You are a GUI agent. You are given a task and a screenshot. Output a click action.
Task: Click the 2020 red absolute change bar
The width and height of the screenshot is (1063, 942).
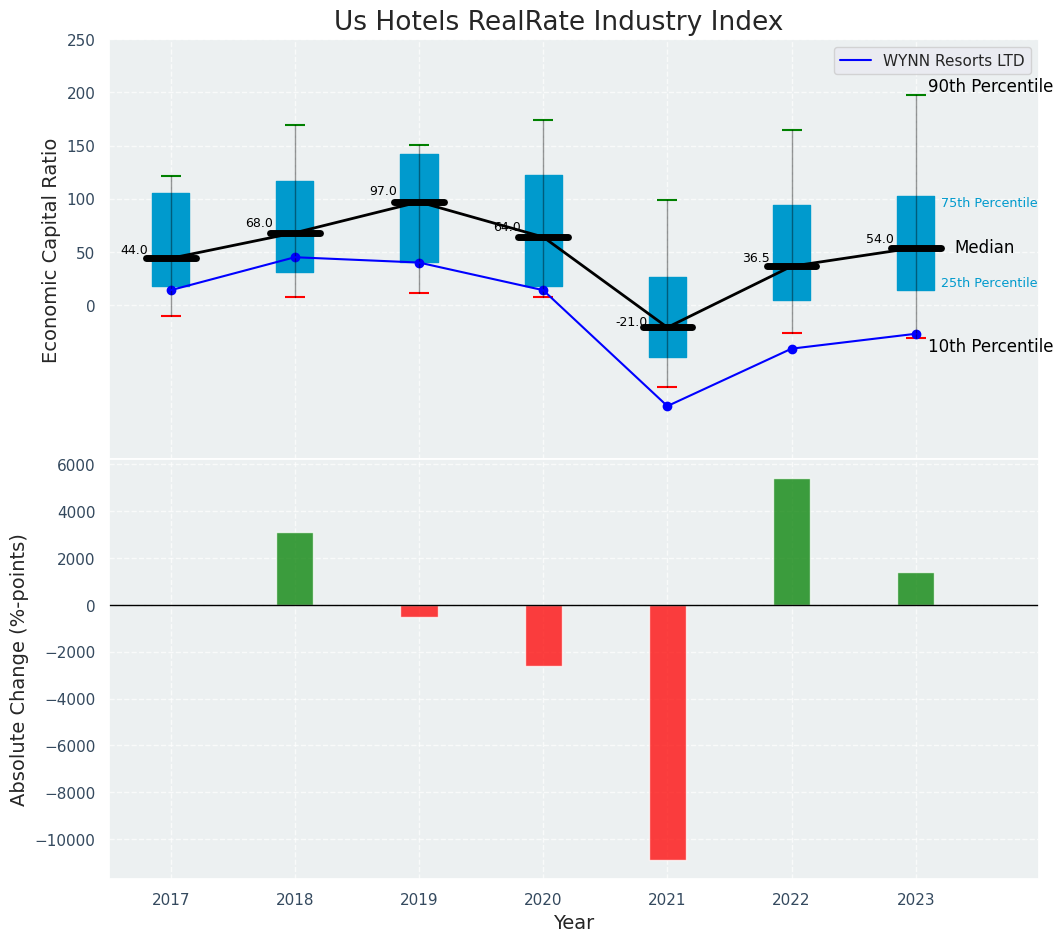(x=543, y=635)
